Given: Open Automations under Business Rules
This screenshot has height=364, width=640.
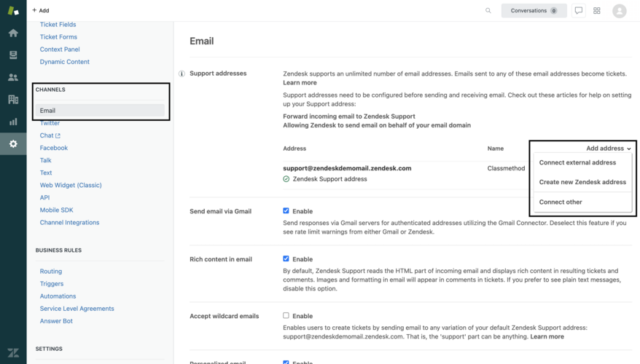Looking at the screenshot, I should [58, 296].
